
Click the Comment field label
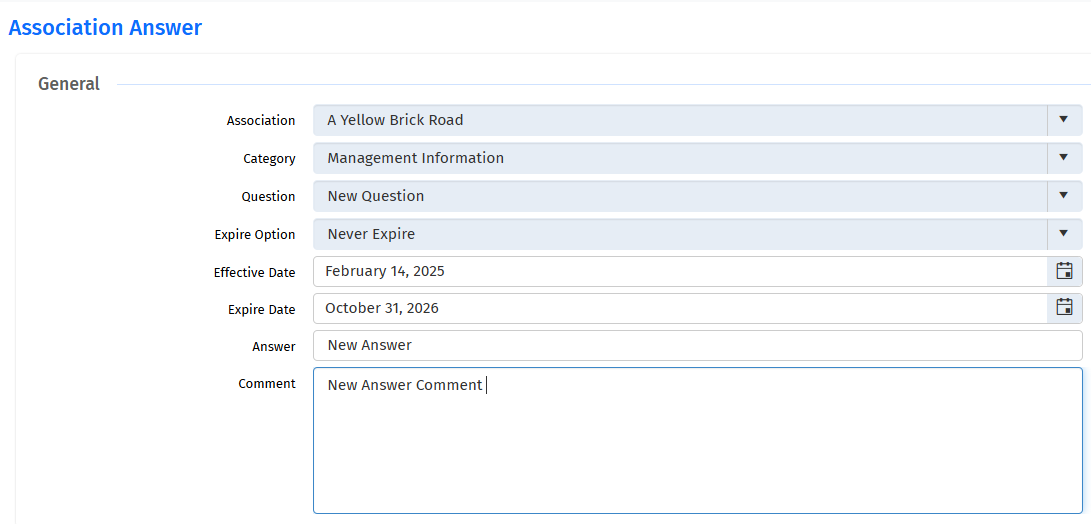[x=266, y=383]
